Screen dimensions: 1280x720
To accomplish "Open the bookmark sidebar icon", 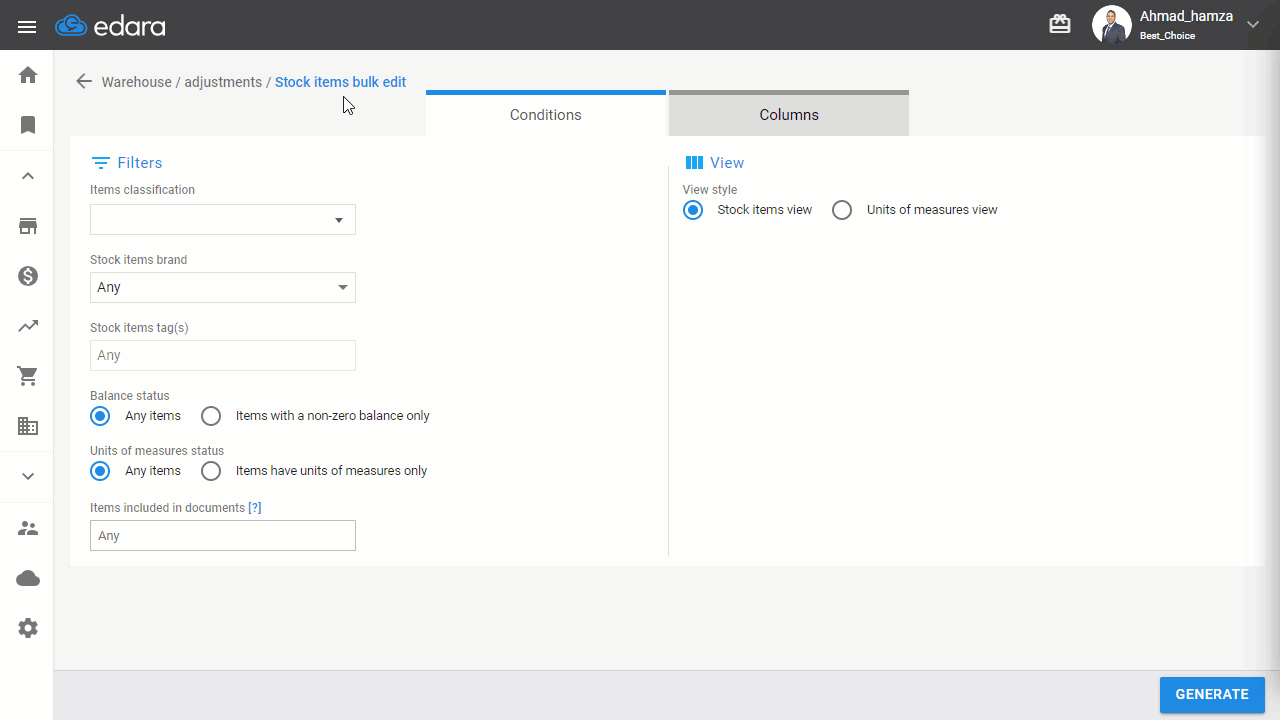I will pos(28,125).
